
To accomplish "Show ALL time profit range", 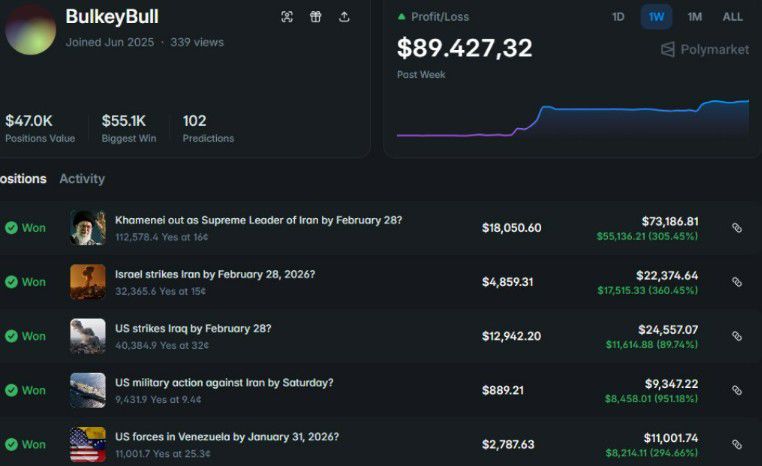I will point(733,17).
